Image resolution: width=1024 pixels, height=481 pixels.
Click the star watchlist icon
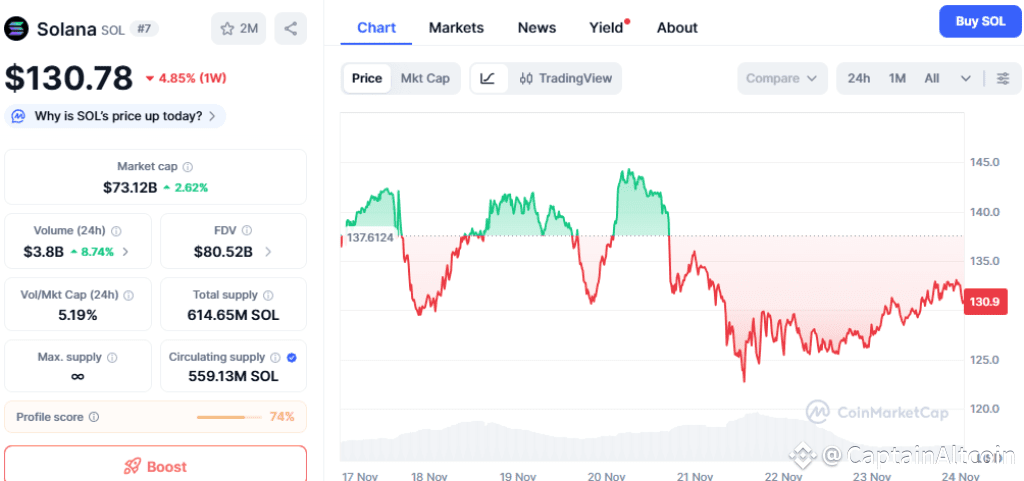[x=227, y=29]
